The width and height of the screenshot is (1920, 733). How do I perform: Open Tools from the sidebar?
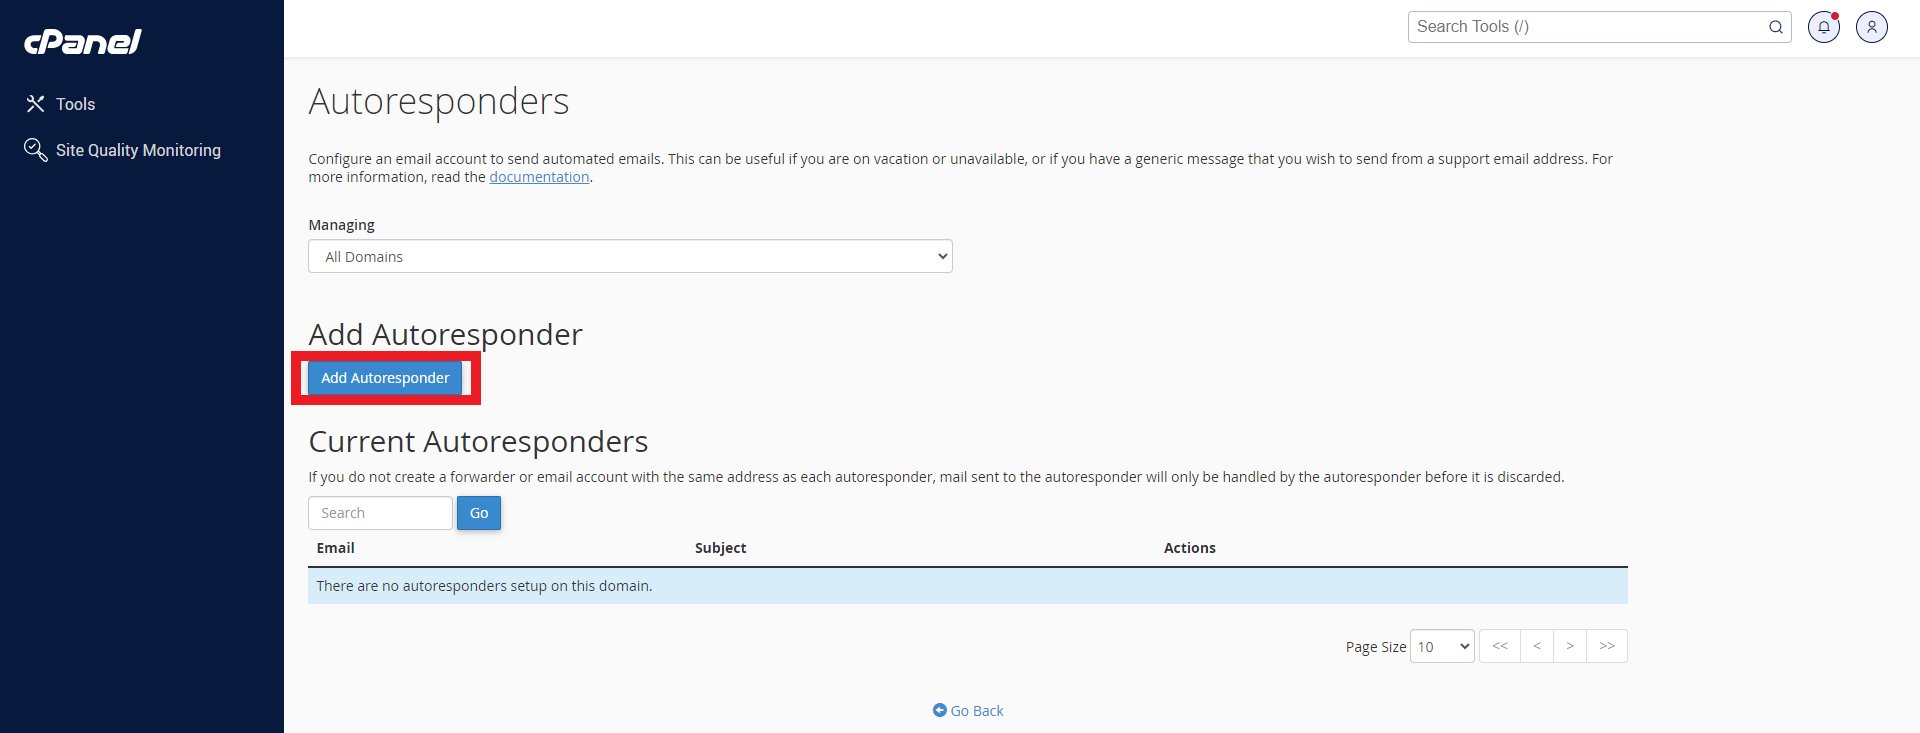tap(75, 104)
